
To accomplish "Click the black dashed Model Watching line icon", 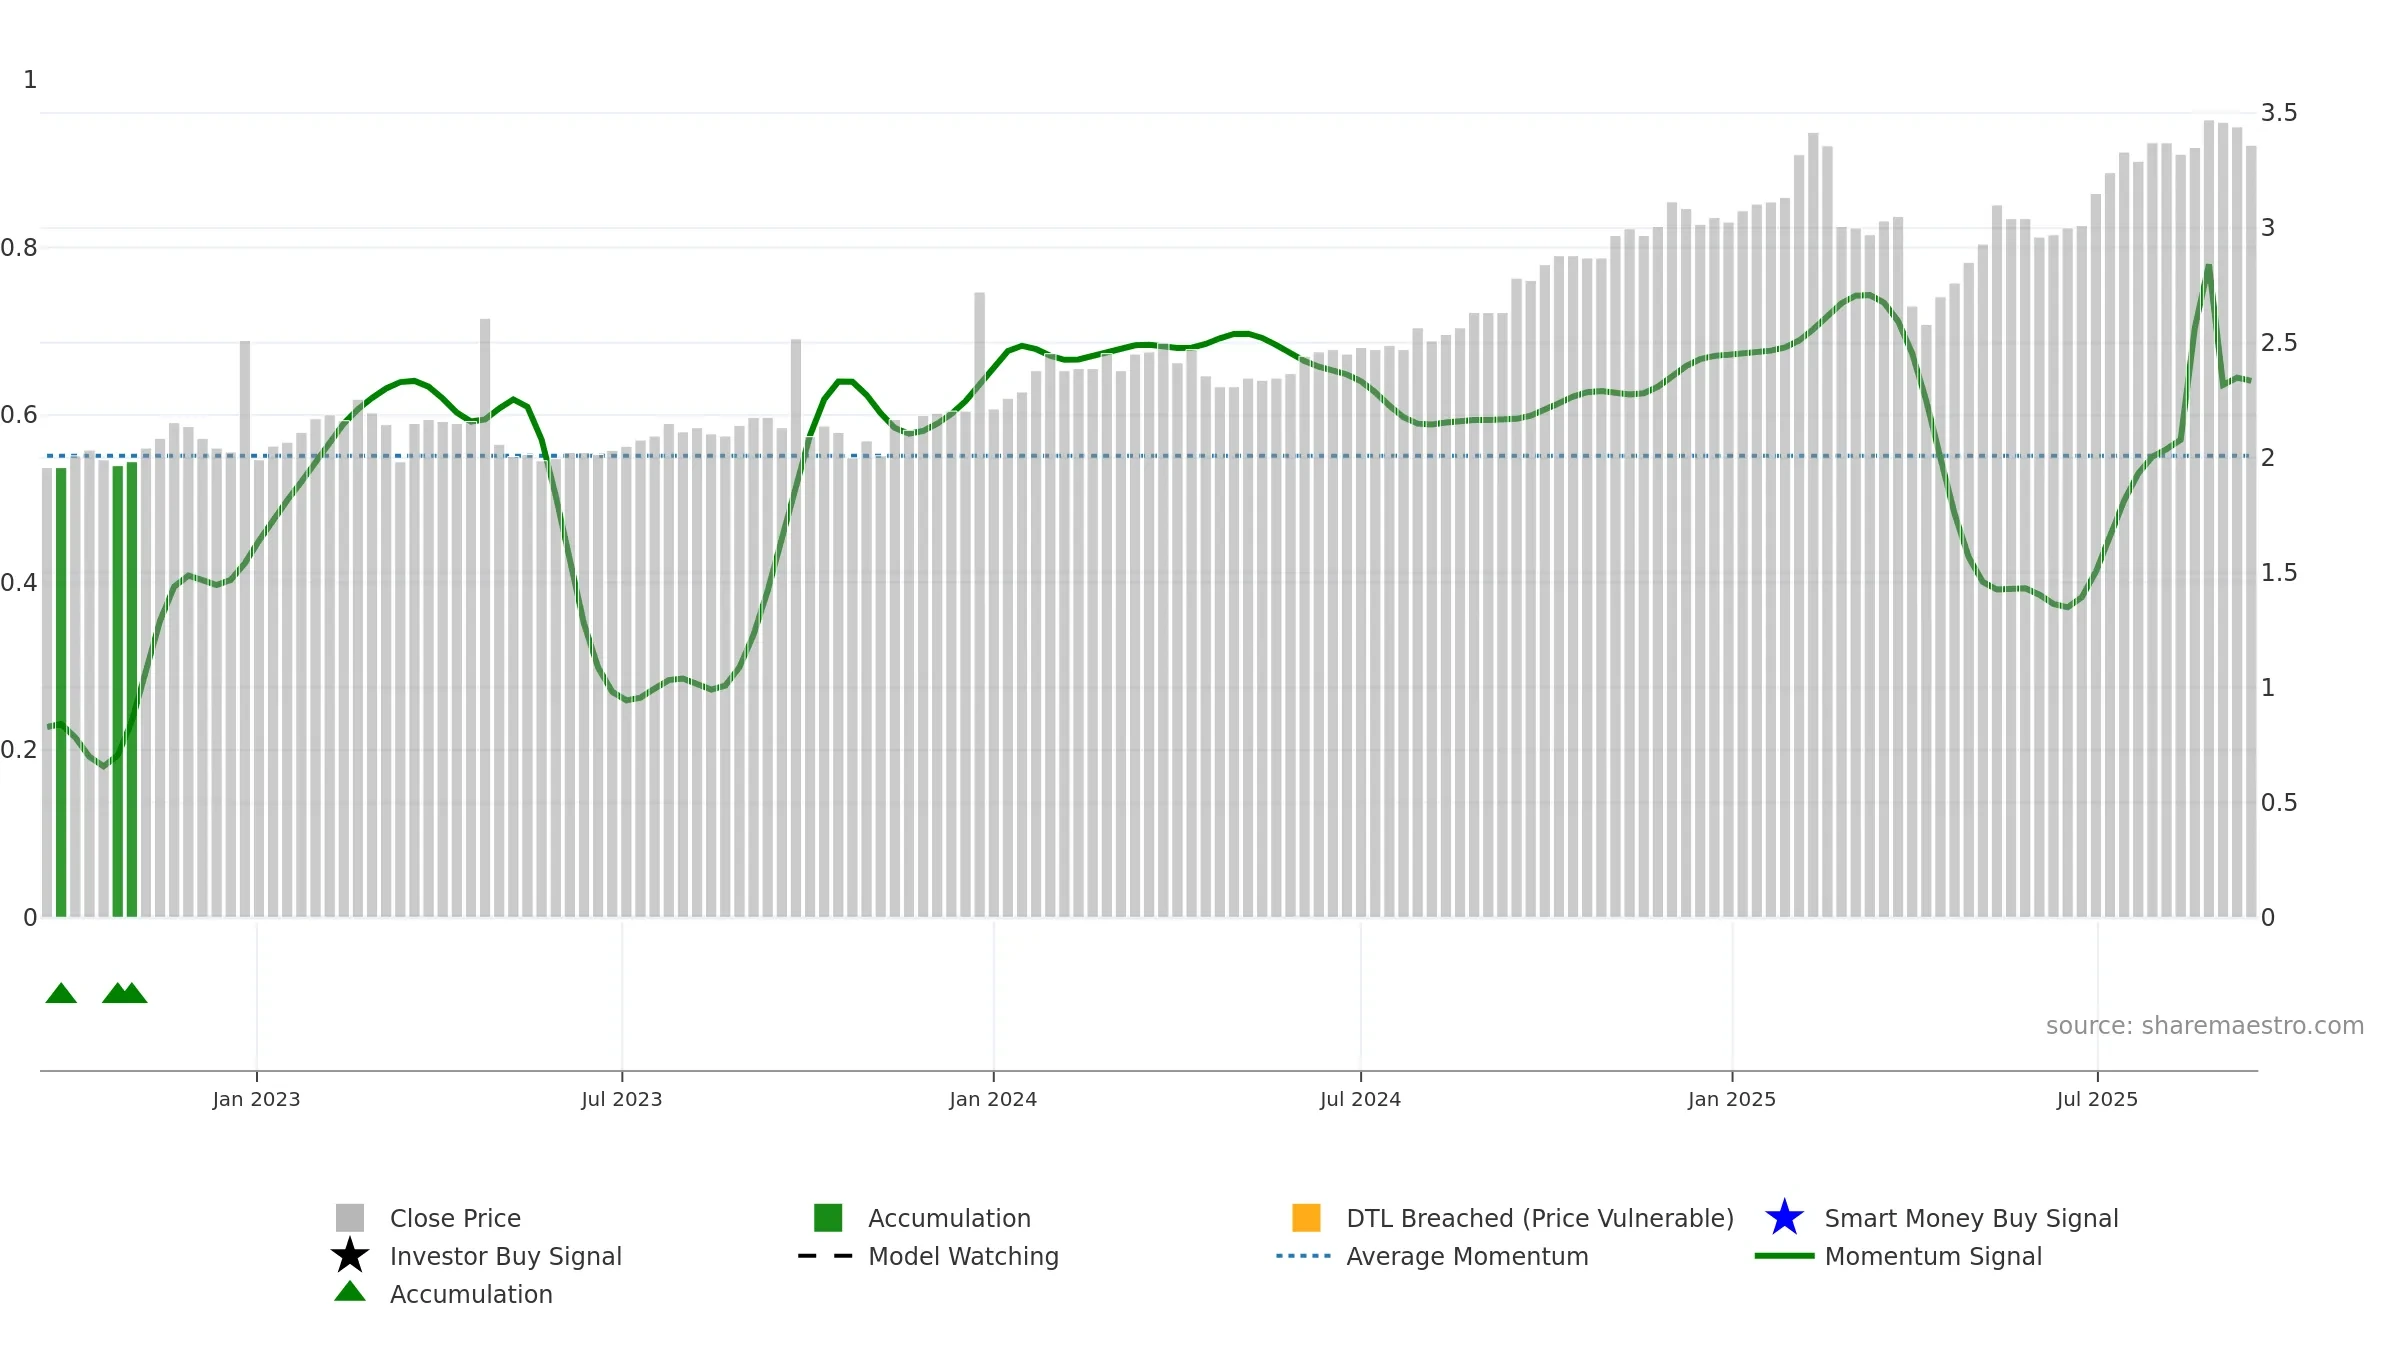I will pyautogui.click(x=826, y=1256).
